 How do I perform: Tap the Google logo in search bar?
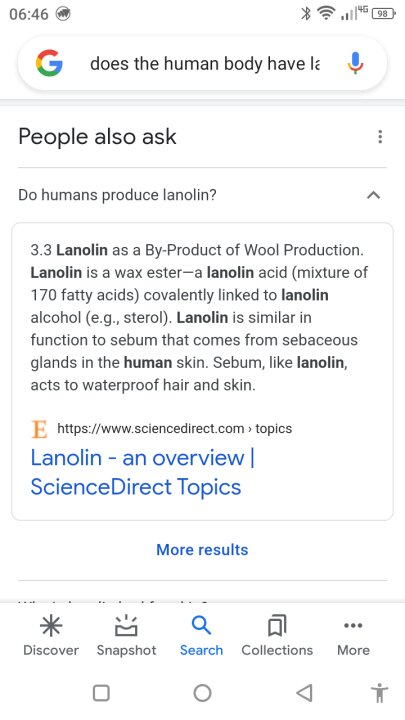tap(49, 63)
